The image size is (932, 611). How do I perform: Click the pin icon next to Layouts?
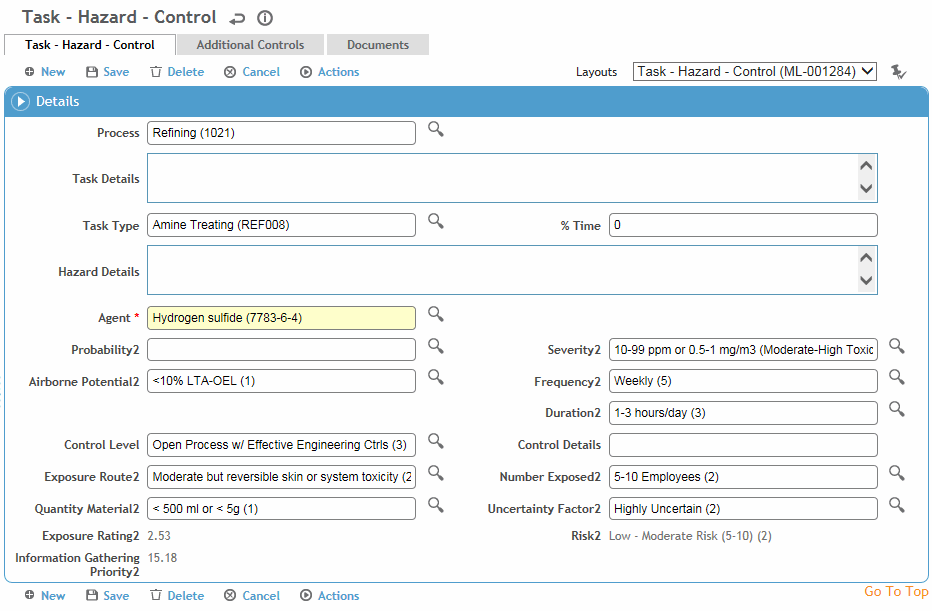(x=898, y=72)
